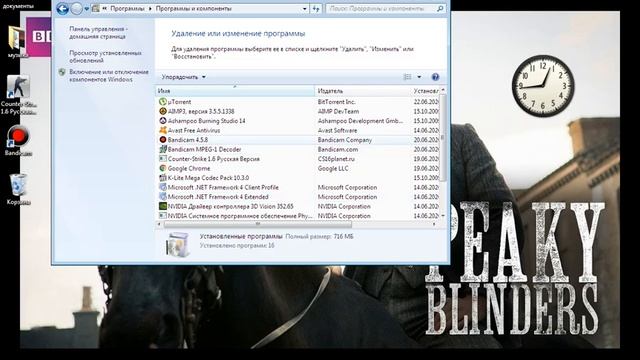Click the help question mark icon
Image resolution: width=640 pixels, height=360 pixels.
pyautogui.click(x=436, y=77)
